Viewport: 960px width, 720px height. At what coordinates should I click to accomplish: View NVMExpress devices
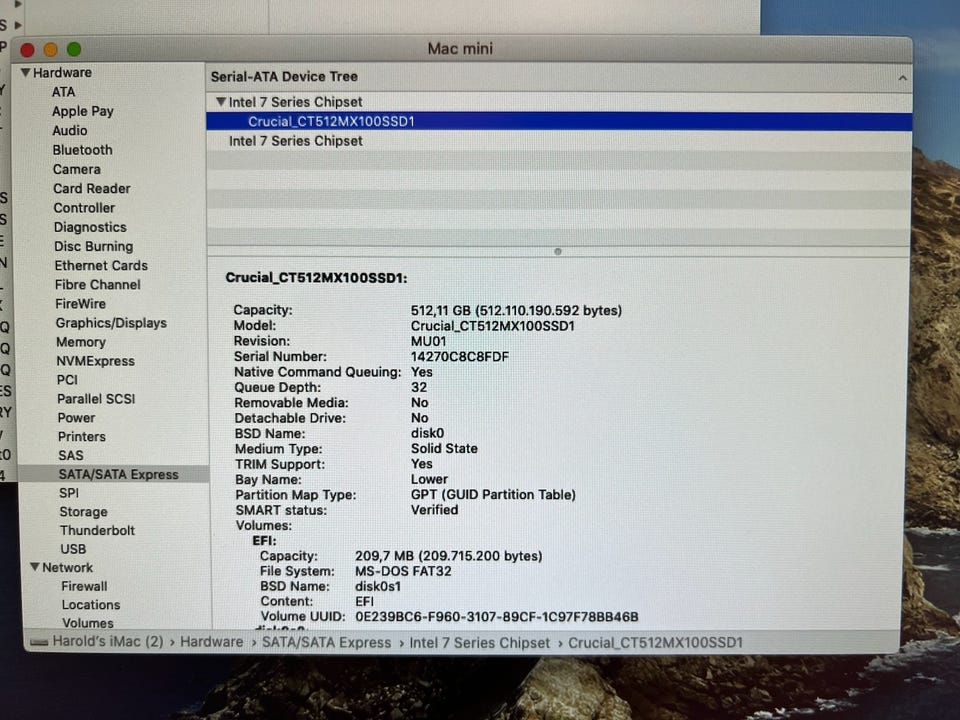tap(96, 361)
